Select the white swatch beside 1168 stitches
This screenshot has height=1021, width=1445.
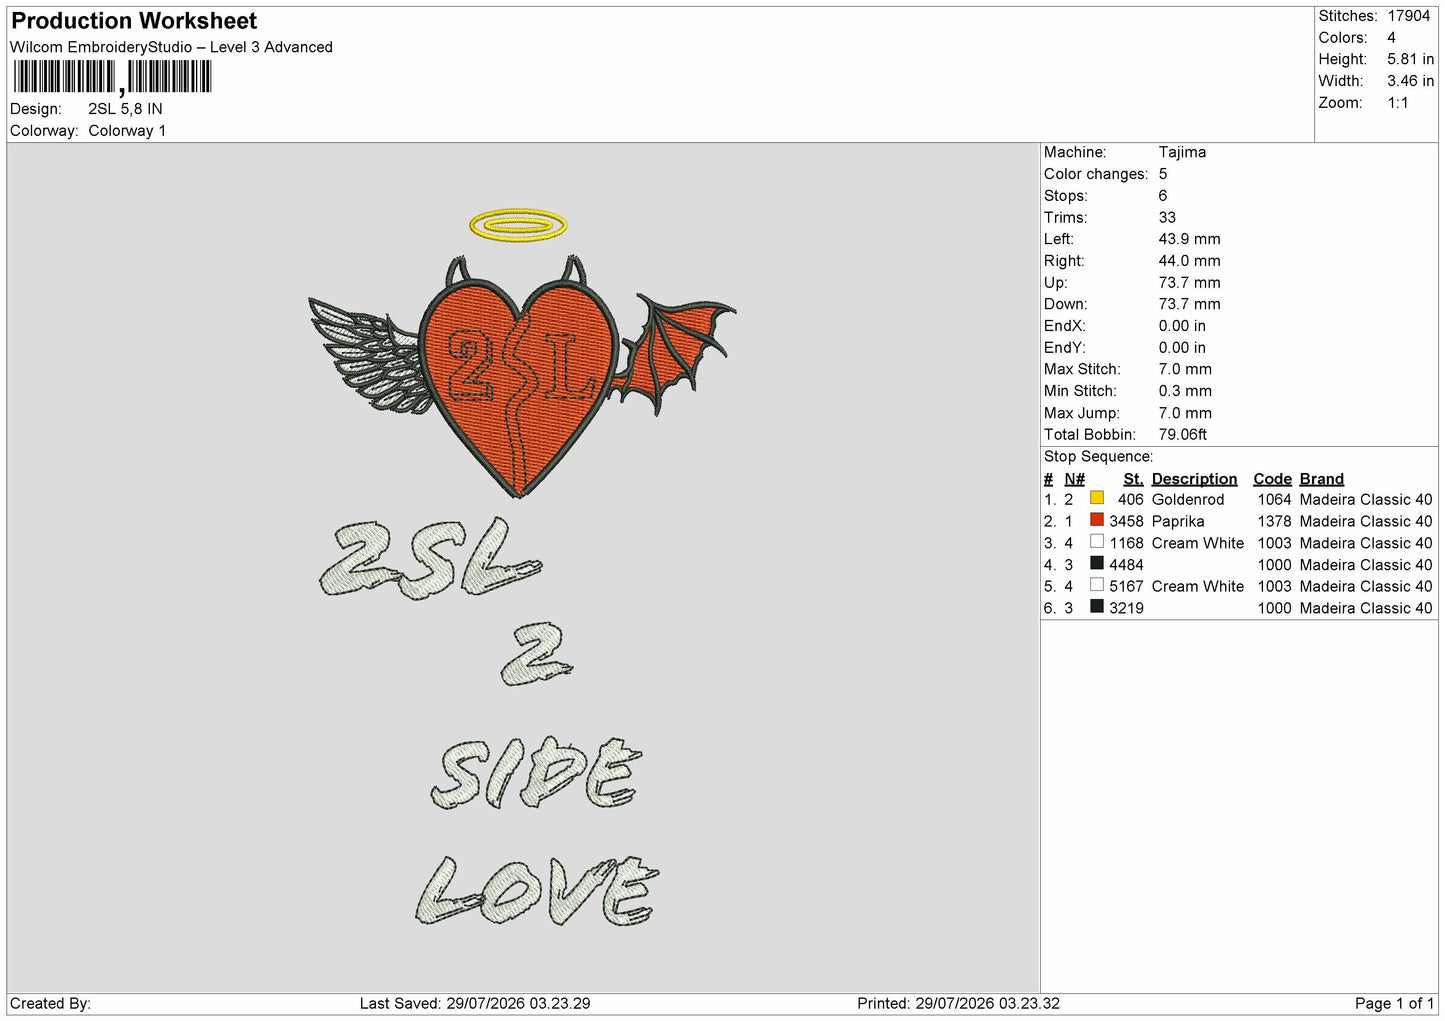(1097, 542)
